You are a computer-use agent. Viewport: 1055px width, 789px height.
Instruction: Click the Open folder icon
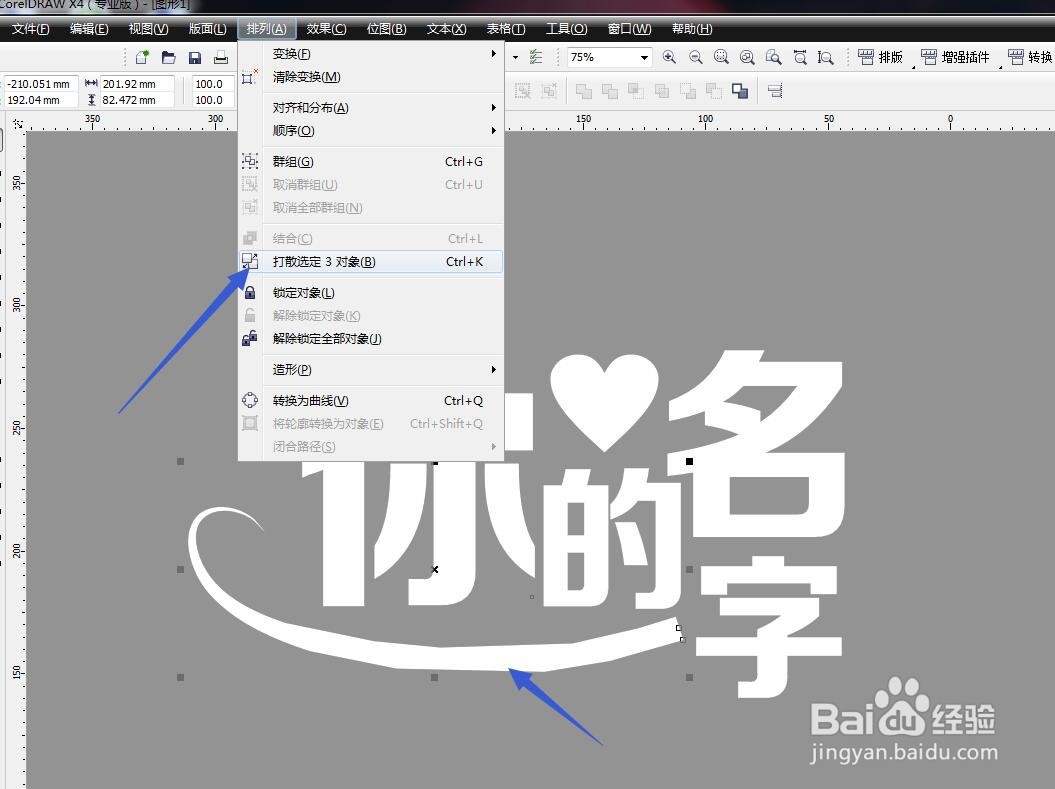[168, 58]
